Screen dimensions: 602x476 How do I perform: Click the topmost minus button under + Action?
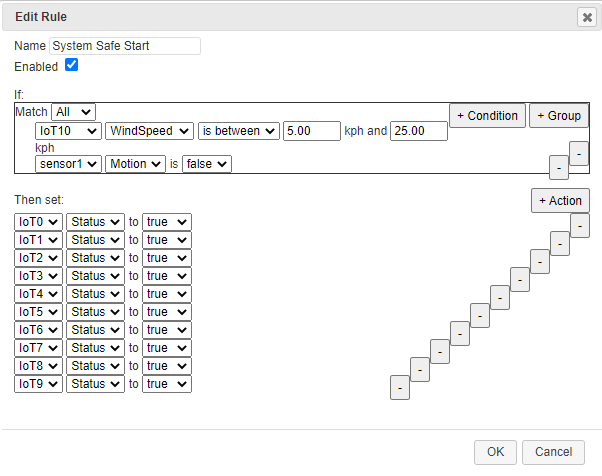(x=579, y=226)
